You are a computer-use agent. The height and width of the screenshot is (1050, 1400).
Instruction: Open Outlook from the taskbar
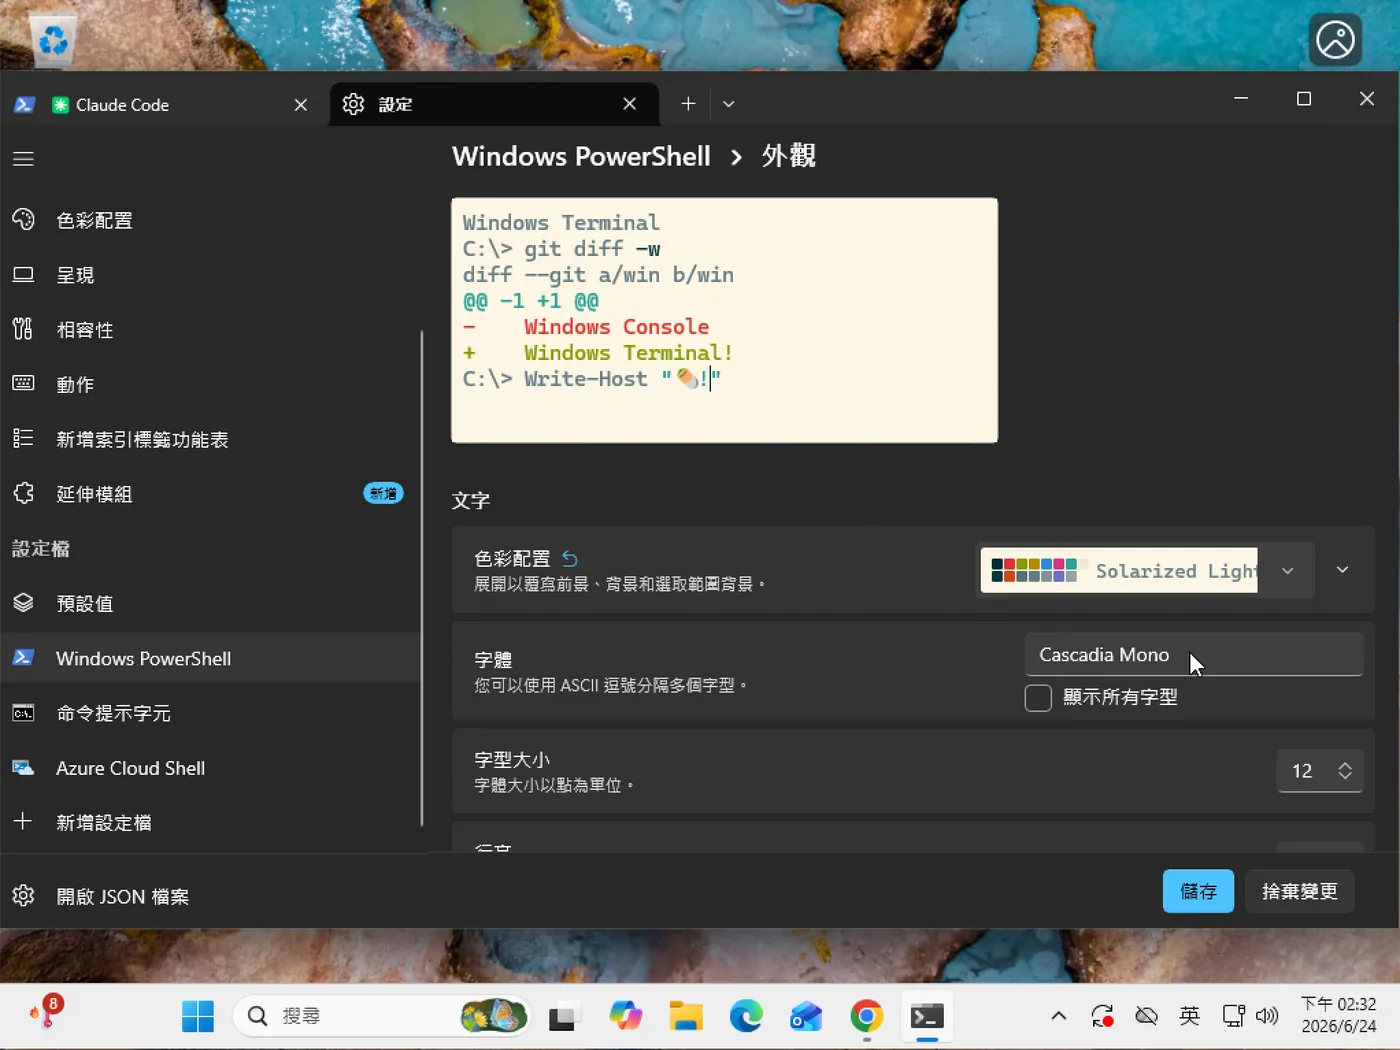coord(806,1016)
